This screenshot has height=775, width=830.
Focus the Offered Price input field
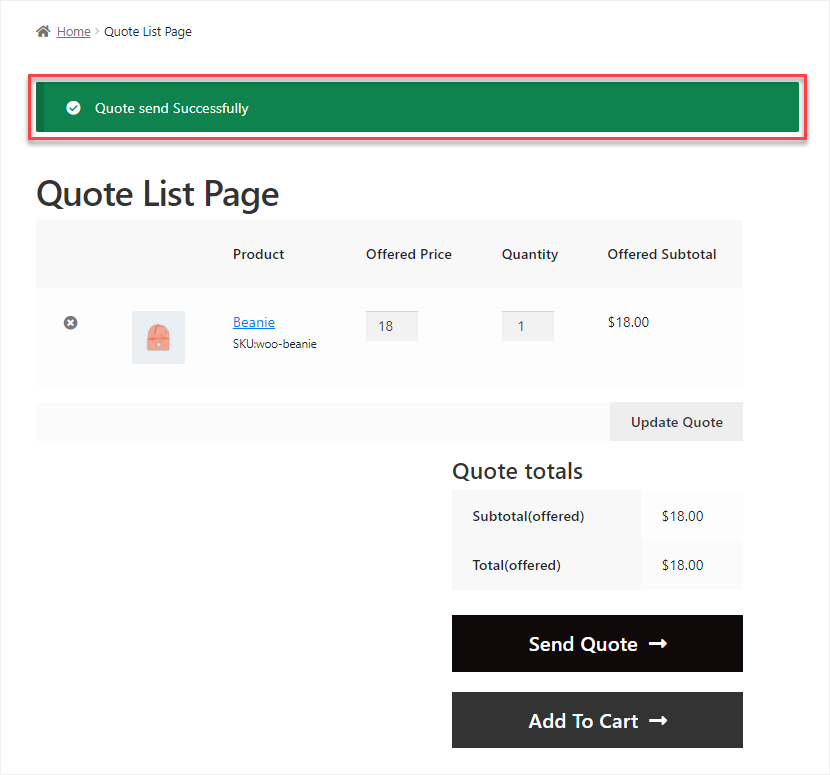pyautogui.click(x=391, y=326)
